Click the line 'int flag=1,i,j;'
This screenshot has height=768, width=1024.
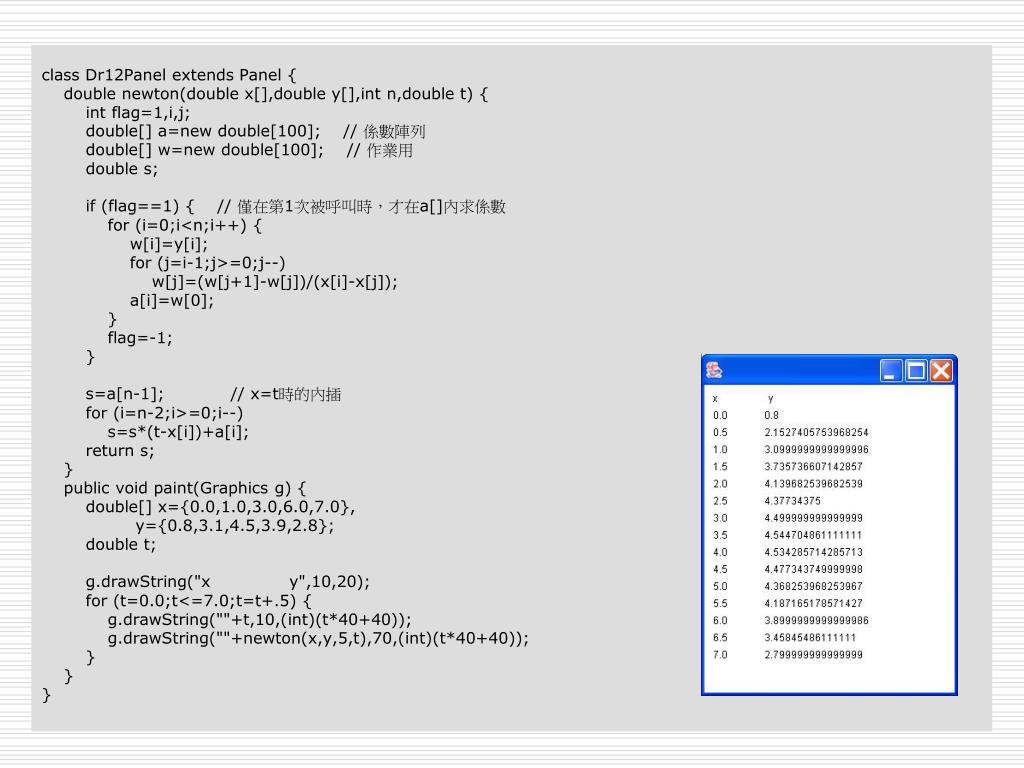pyautogui.click(x=138, y=113)
